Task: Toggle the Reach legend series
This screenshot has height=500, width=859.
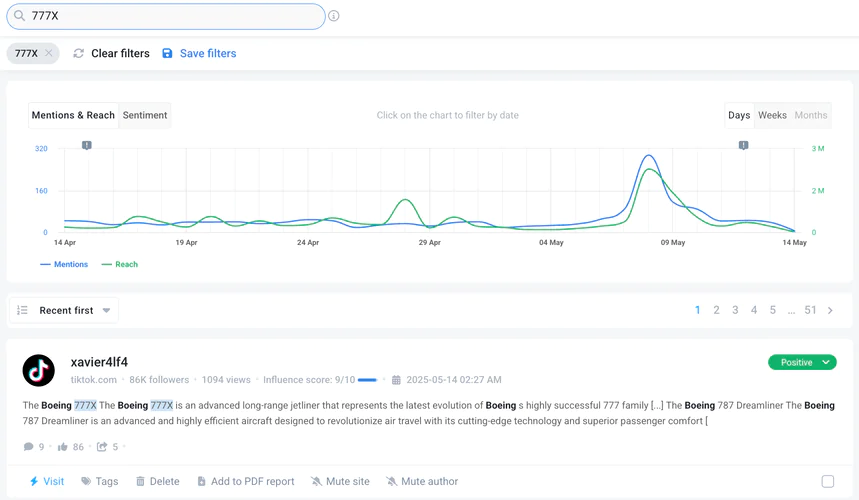Action: click(x=119, y=264)
